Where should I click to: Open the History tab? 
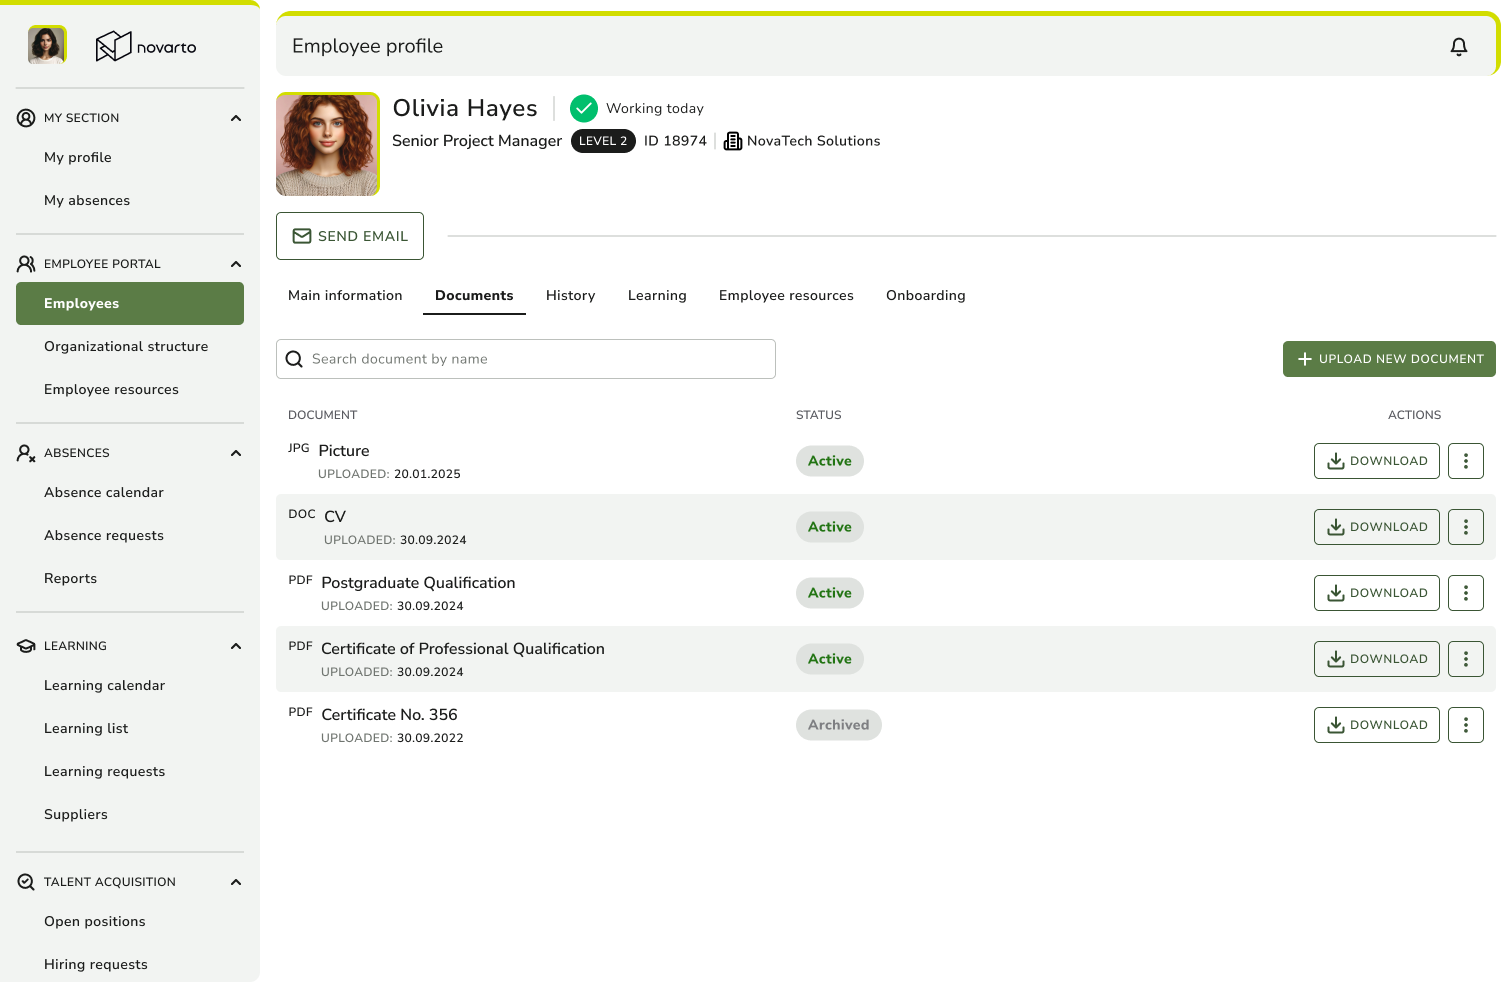pos(570,295)
